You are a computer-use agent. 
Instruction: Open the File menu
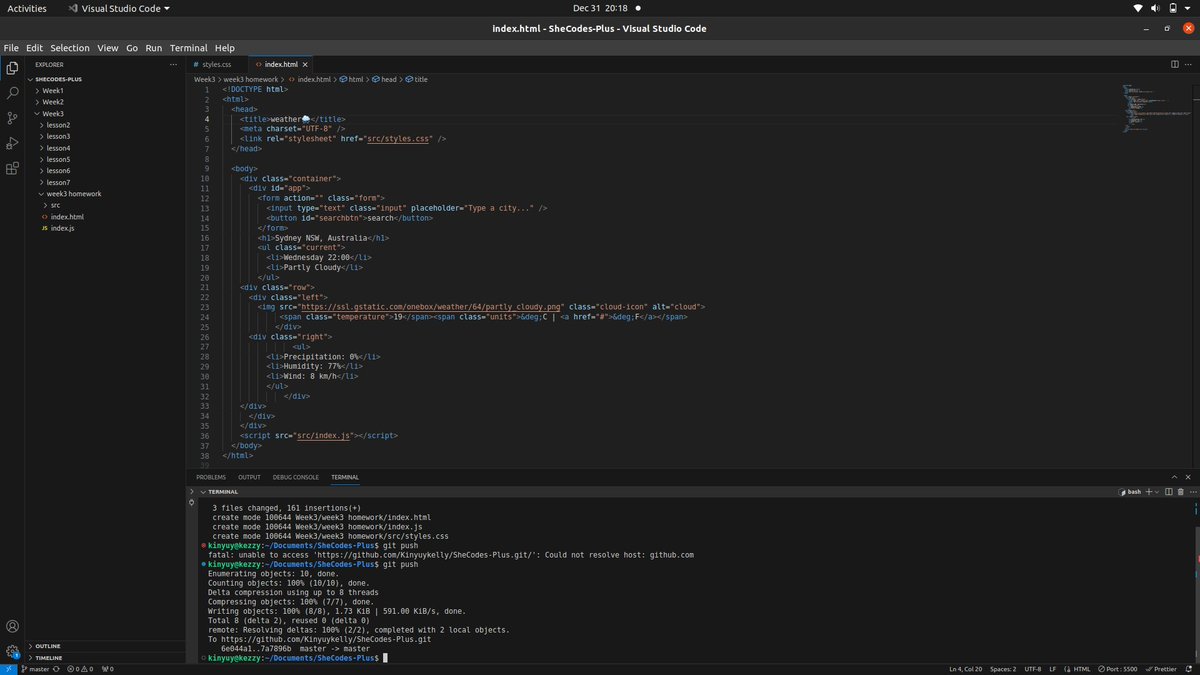[x=11, y=48]
